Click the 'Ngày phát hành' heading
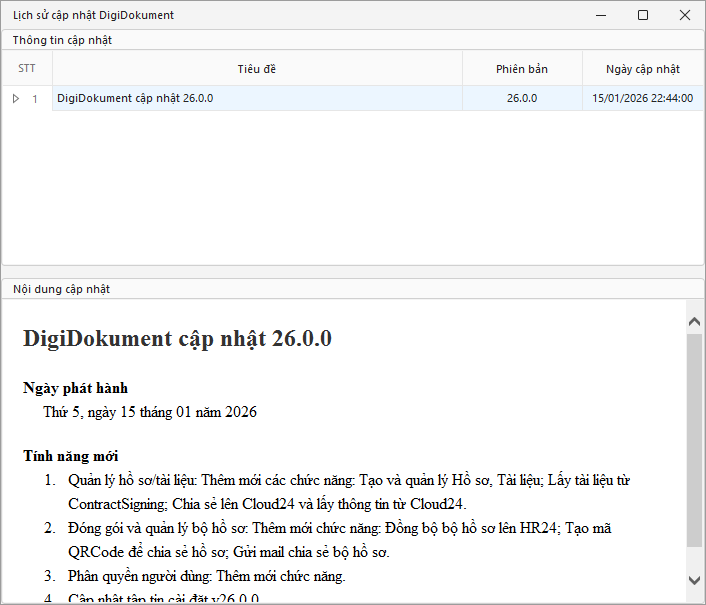This screenshot has height=605, width=706. coord(76,388)
